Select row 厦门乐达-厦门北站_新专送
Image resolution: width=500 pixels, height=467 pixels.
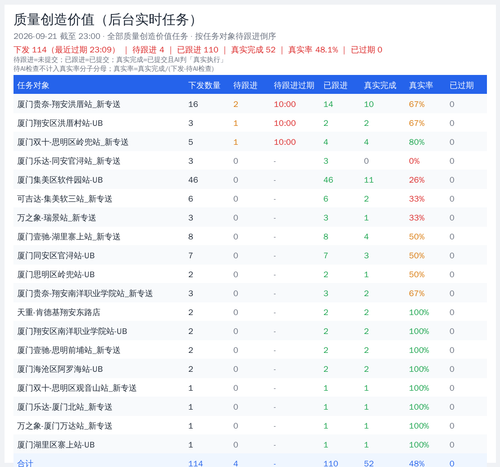(x=250, y=407)
